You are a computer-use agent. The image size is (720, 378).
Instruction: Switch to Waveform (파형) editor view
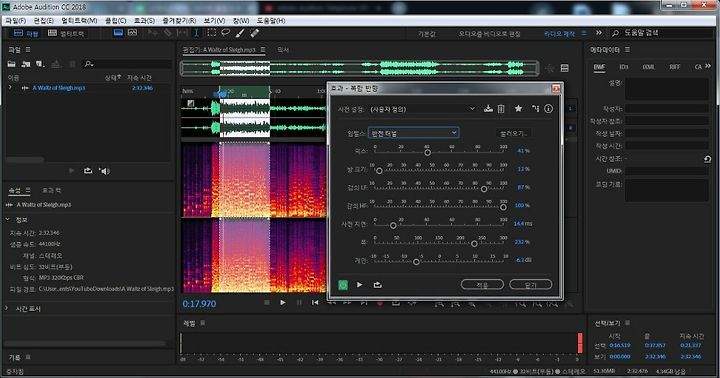tap(26, 33)
